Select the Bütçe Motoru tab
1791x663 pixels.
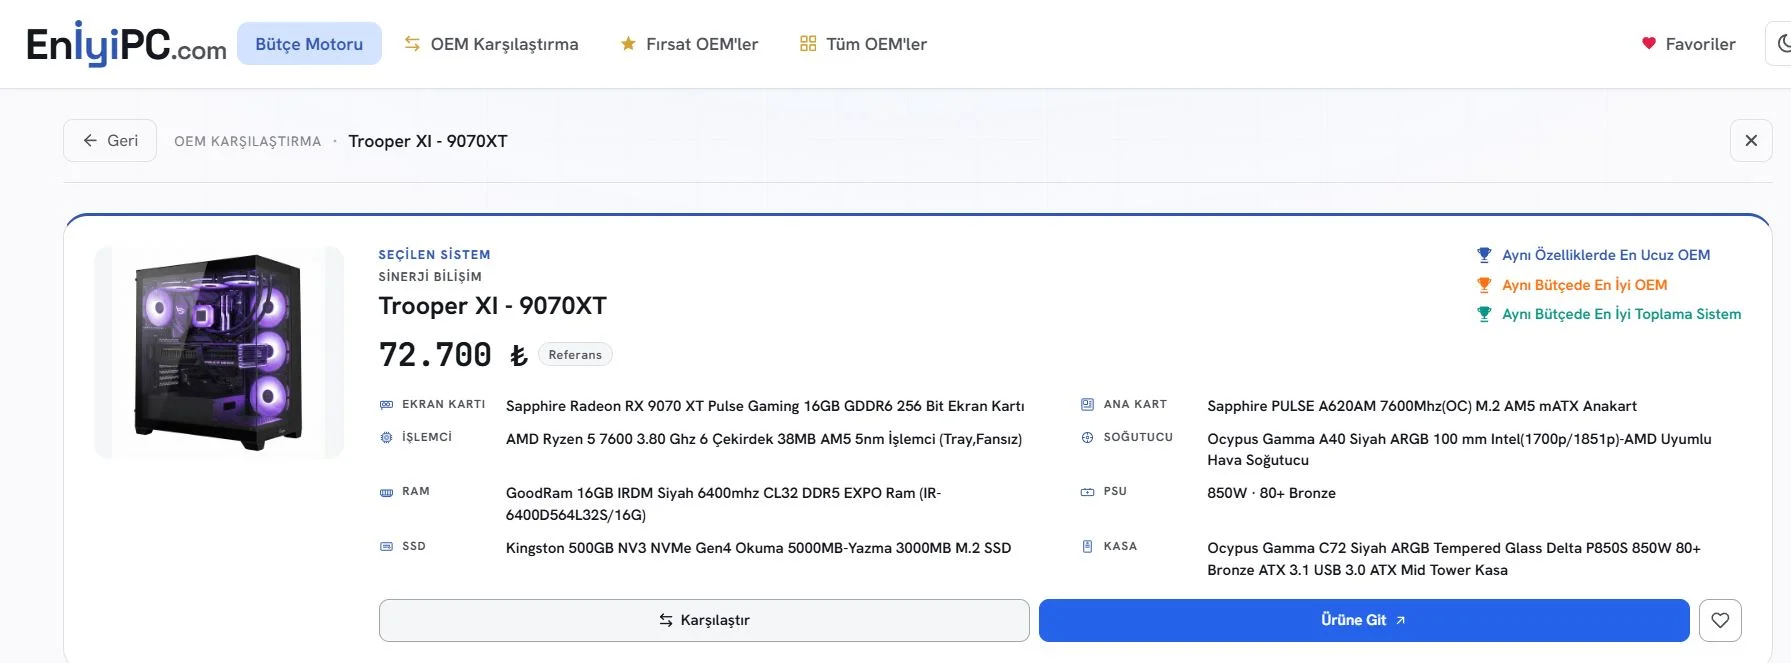(x=309, y=44)
